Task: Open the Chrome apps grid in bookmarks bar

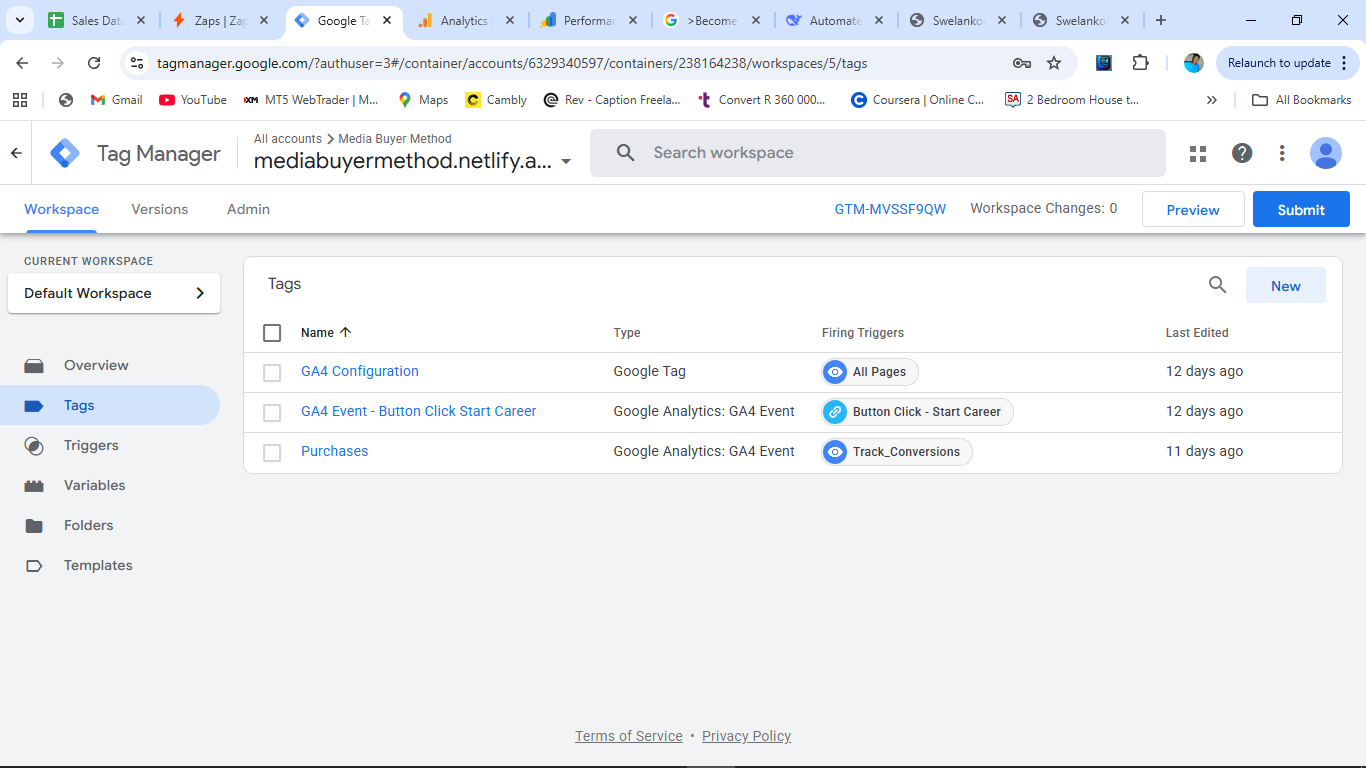Action: click(19, 100)
